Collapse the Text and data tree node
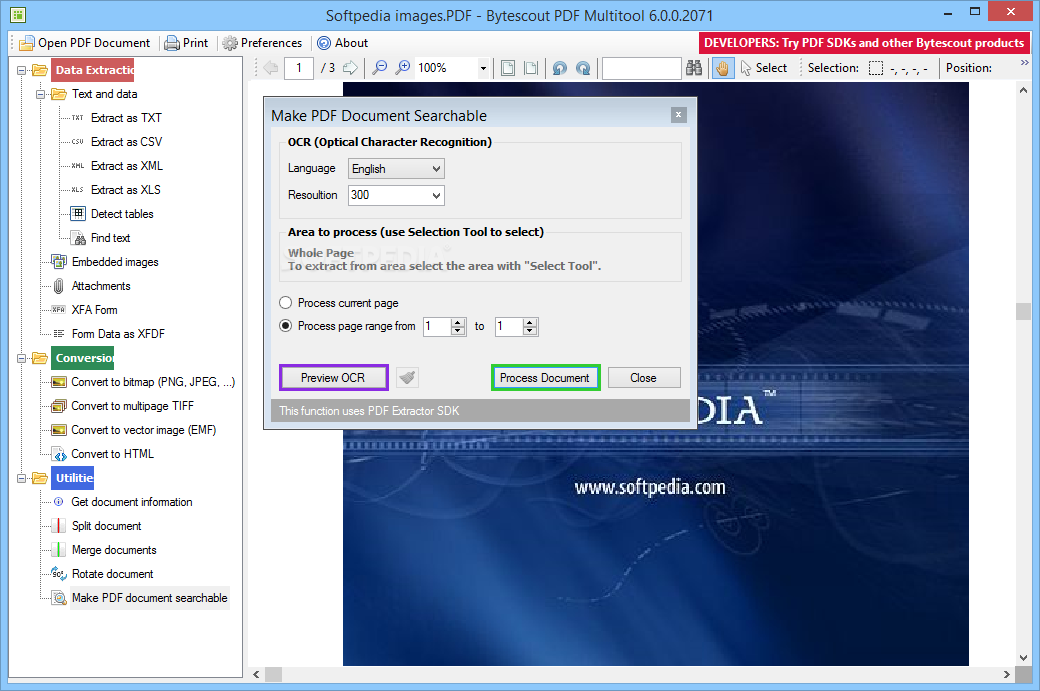Screen dimensions: 1040x691 [40, 94]
